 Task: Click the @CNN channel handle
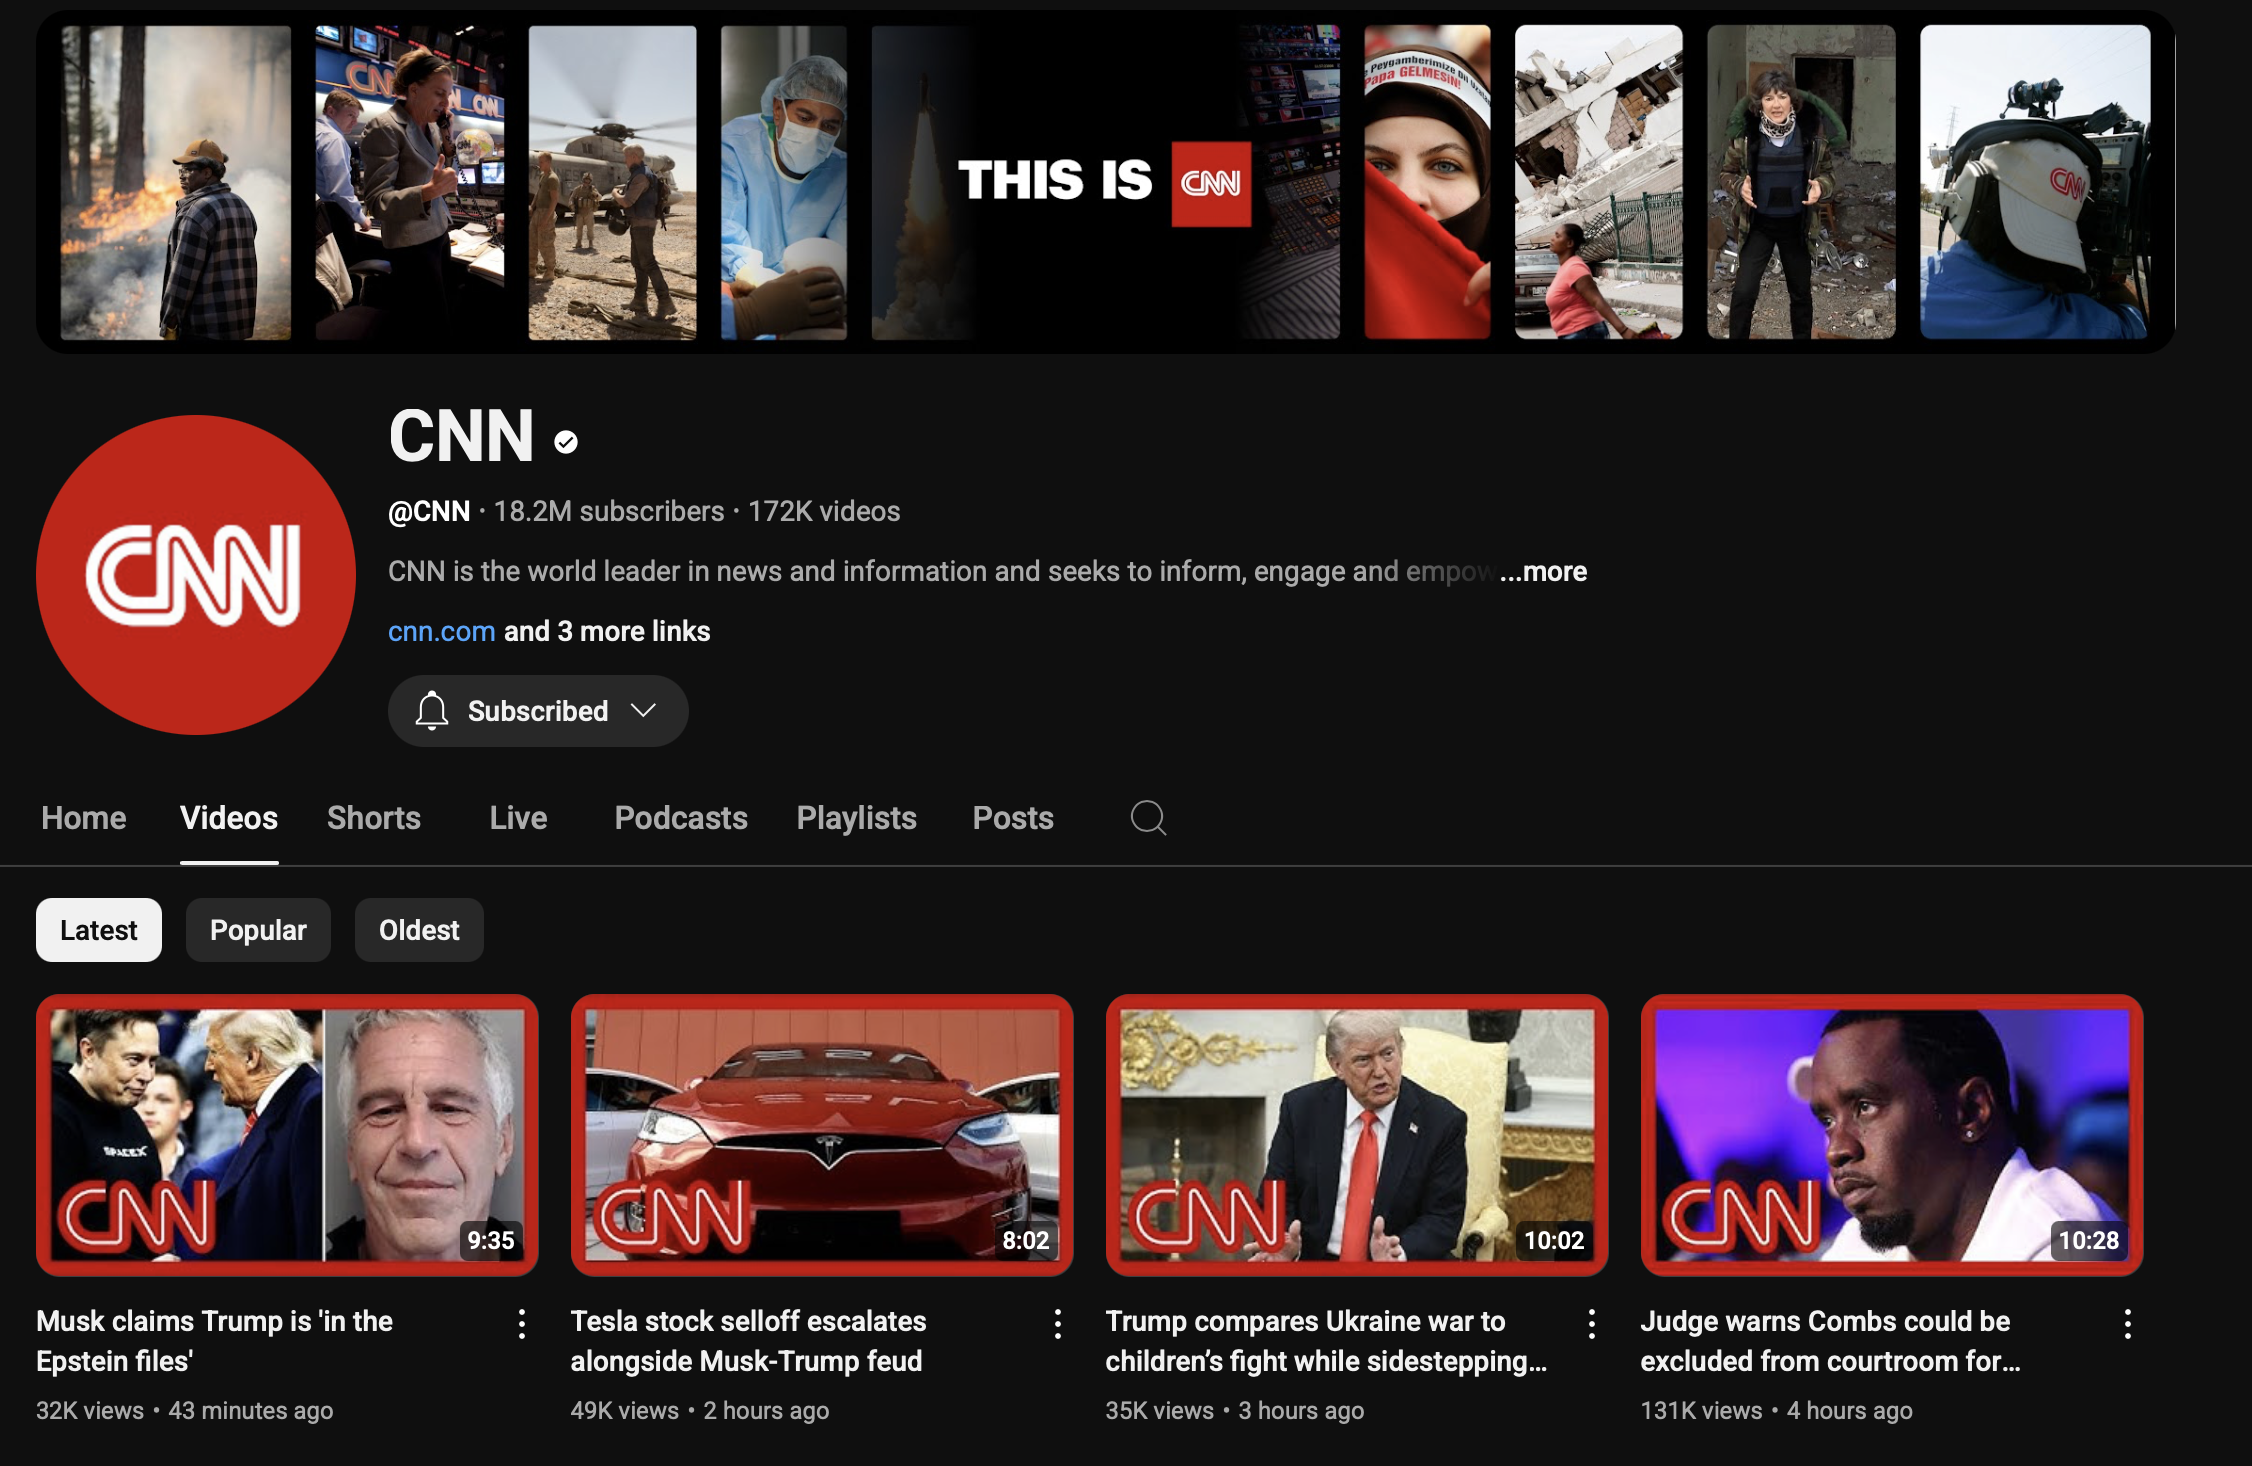click(x=429, y=511)
